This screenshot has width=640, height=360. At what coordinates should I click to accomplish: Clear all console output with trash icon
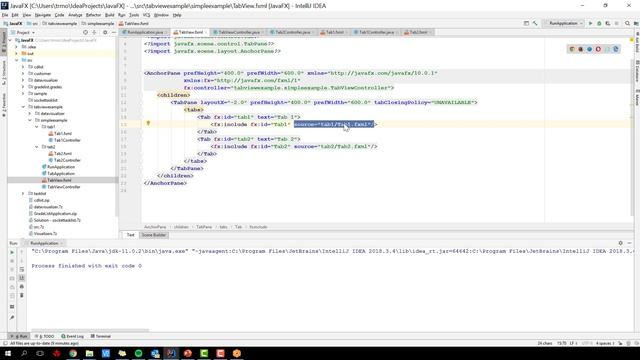pos(22,295)
